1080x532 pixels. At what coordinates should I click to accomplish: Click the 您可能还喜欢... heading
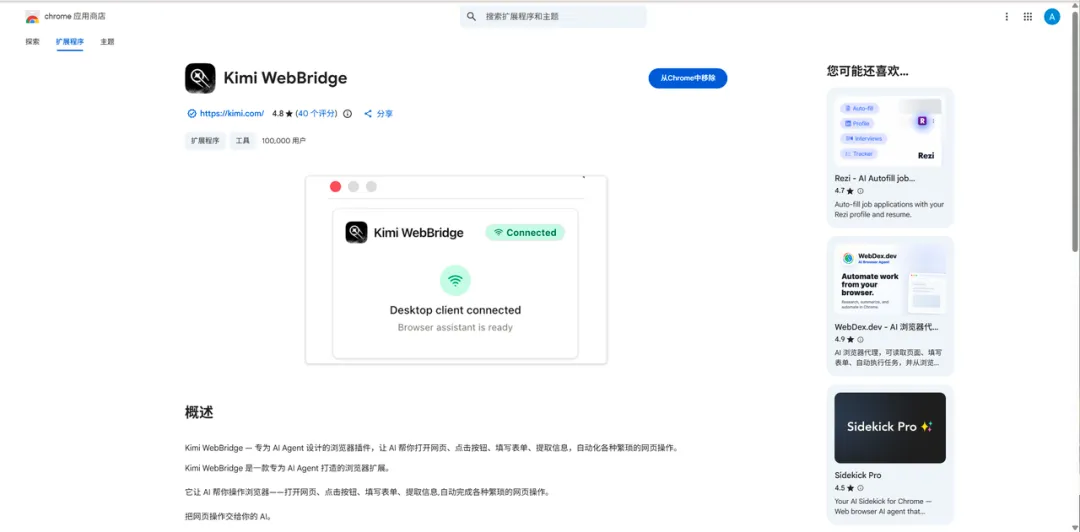click(867, 71)
